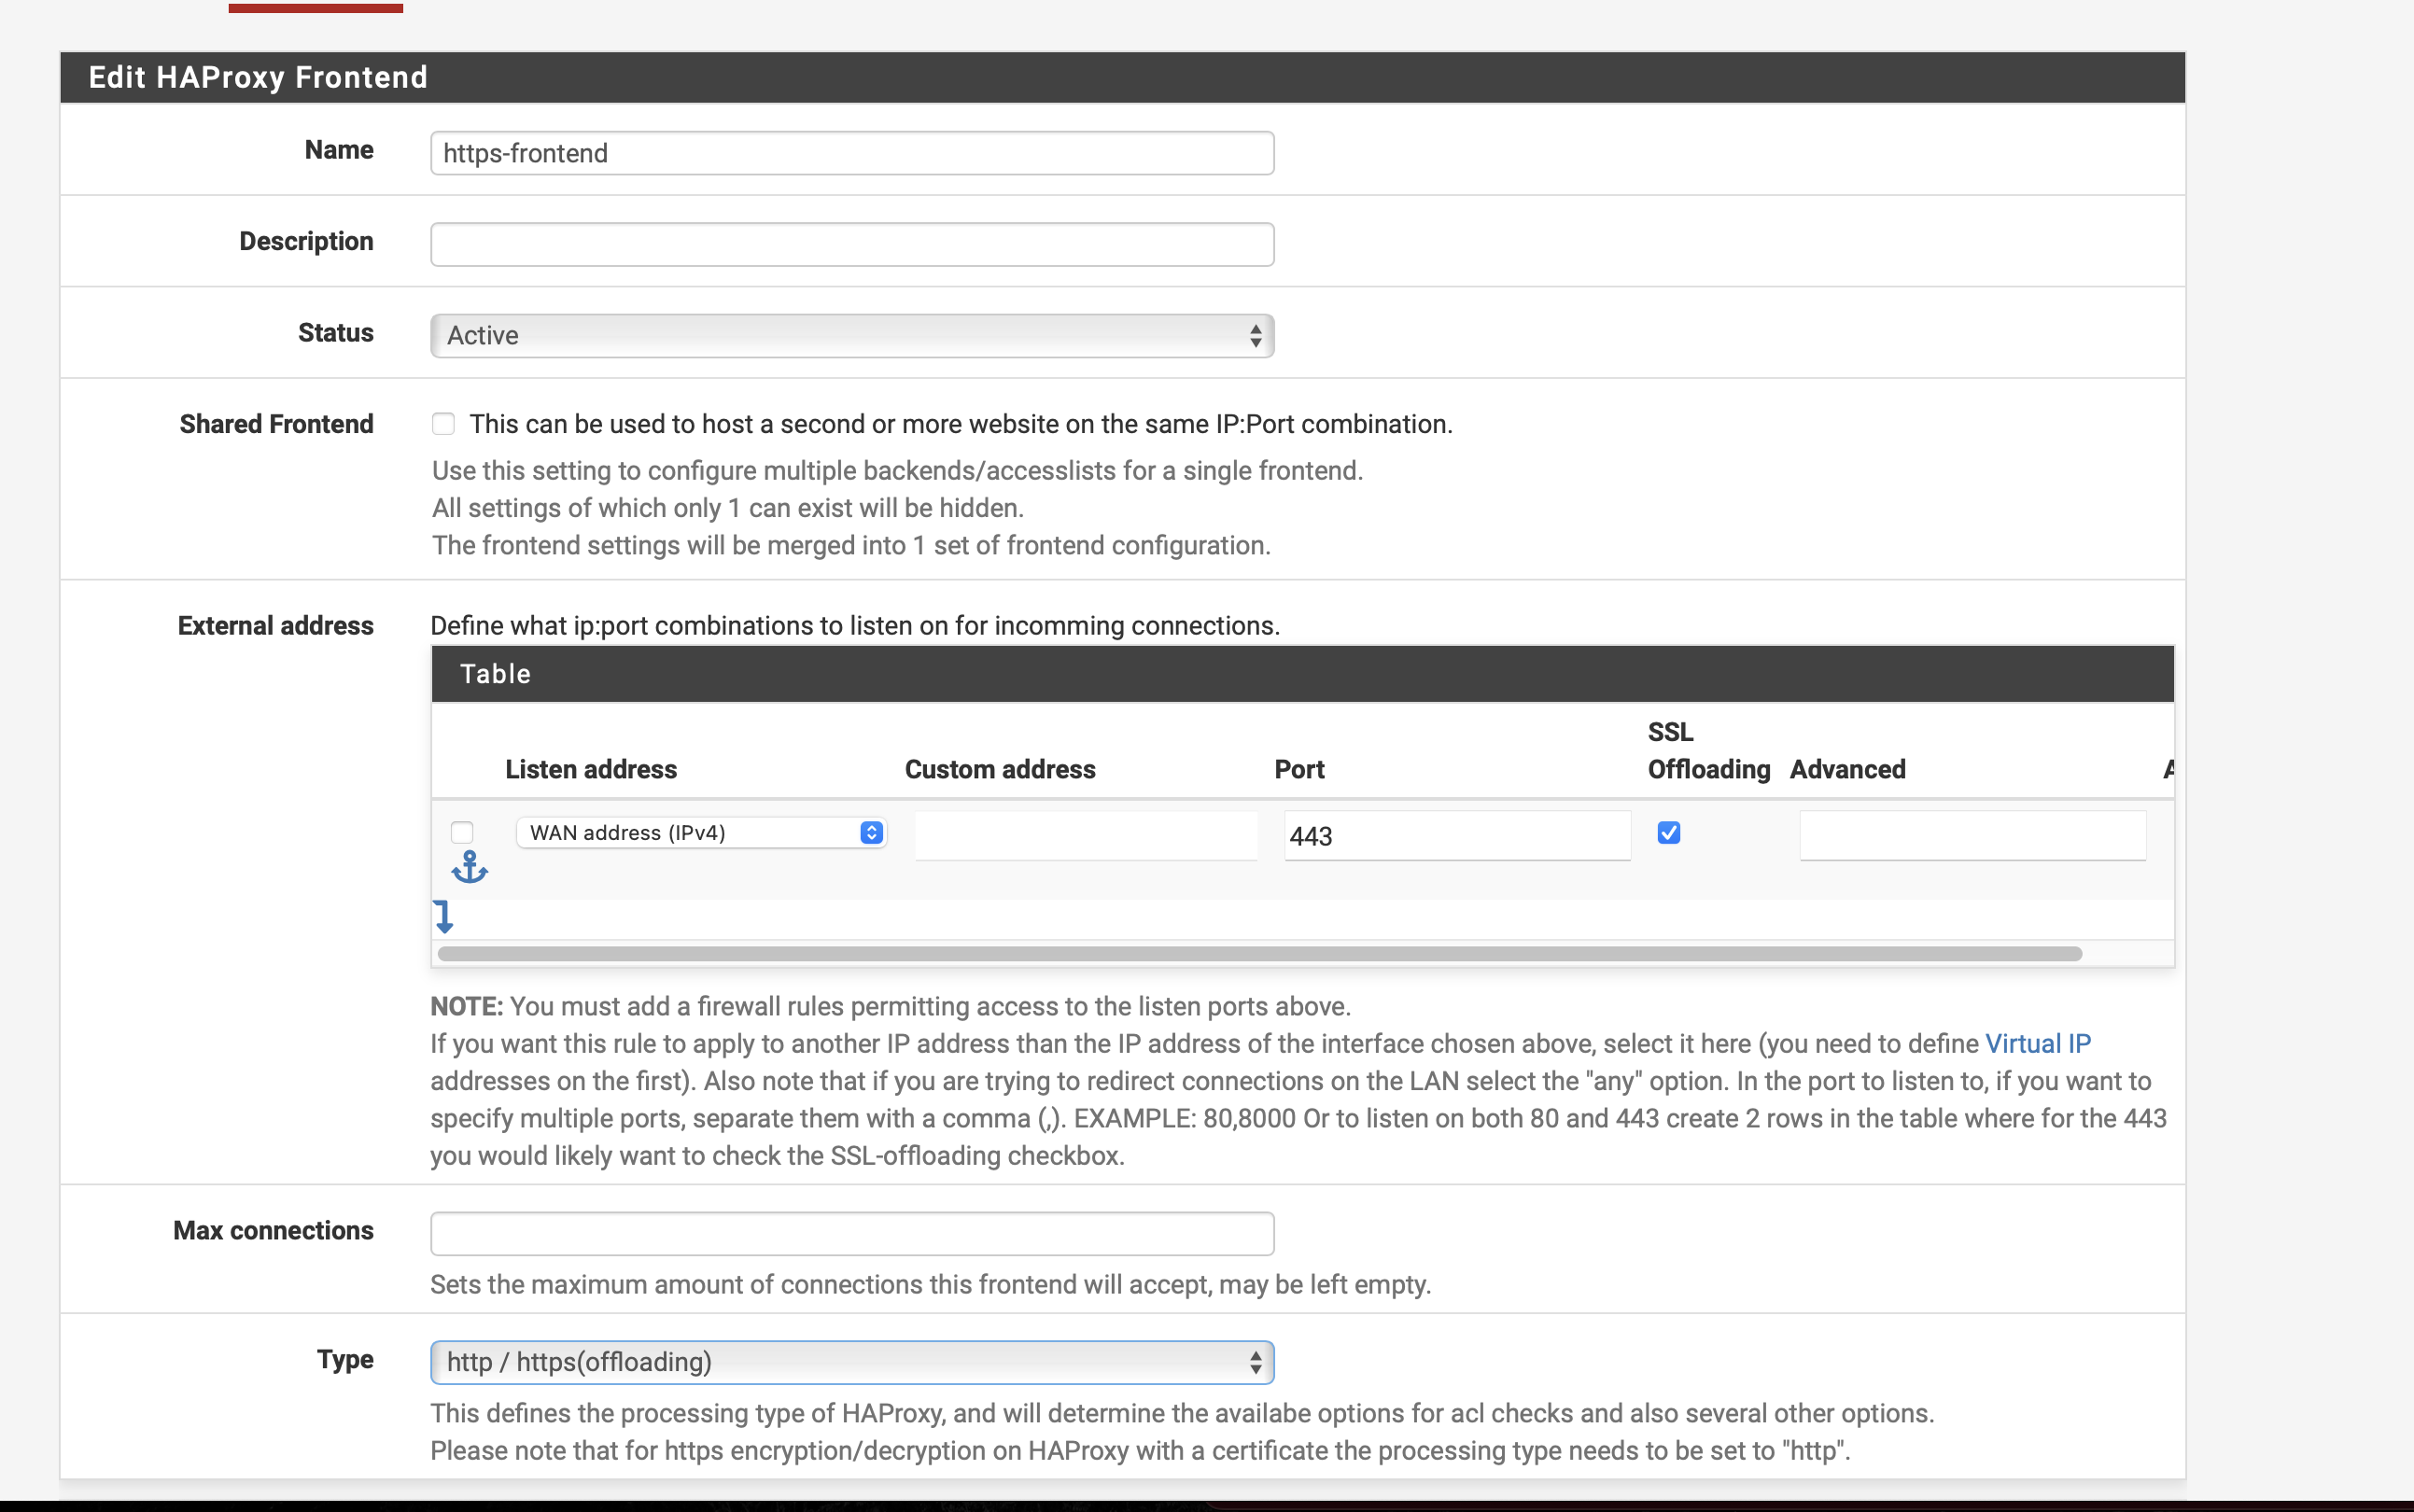Viewport: 2414px width, 1512px height.
Task: Open the Virtual IP link
Action: click(2037, 1043)
